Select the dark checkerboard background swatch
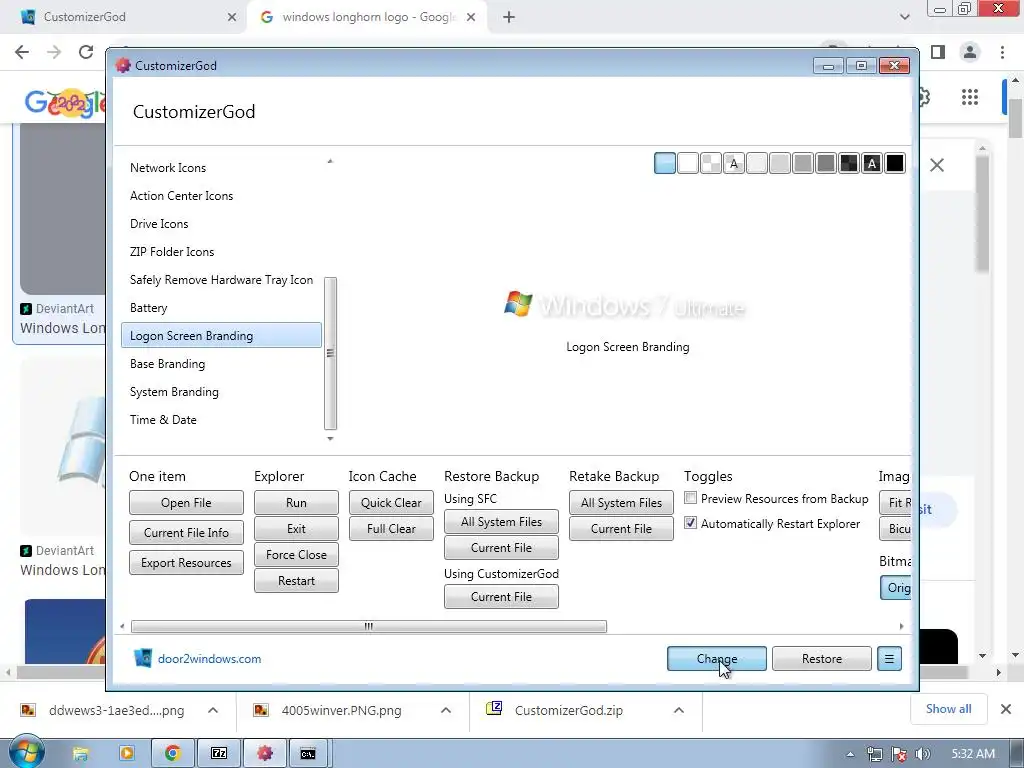 pos(849,163)
